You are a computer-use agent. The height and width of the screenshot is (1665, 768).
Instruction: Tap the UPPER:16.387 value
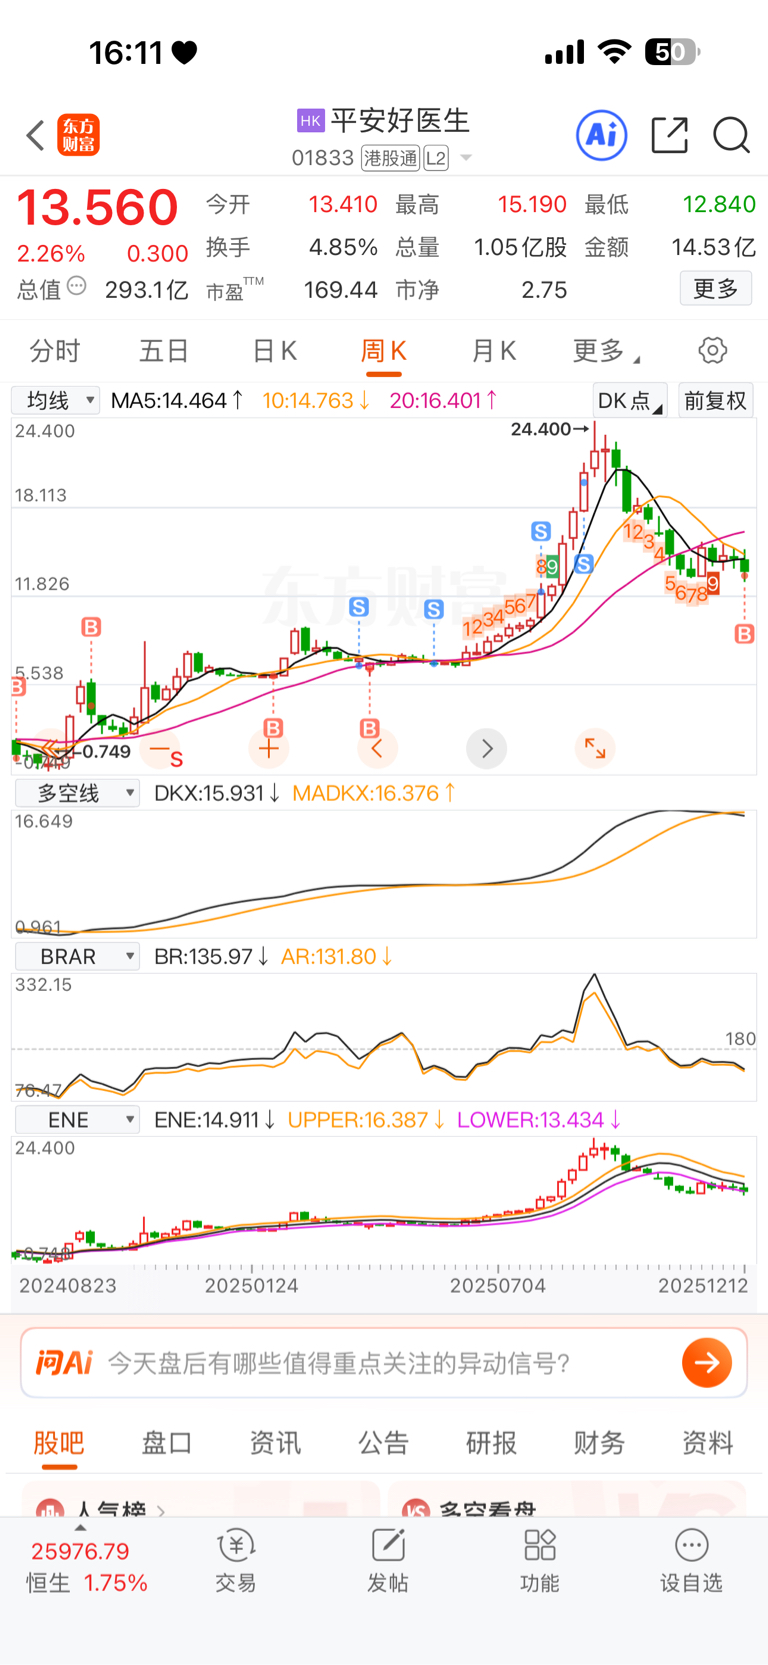coord(365,1120)
